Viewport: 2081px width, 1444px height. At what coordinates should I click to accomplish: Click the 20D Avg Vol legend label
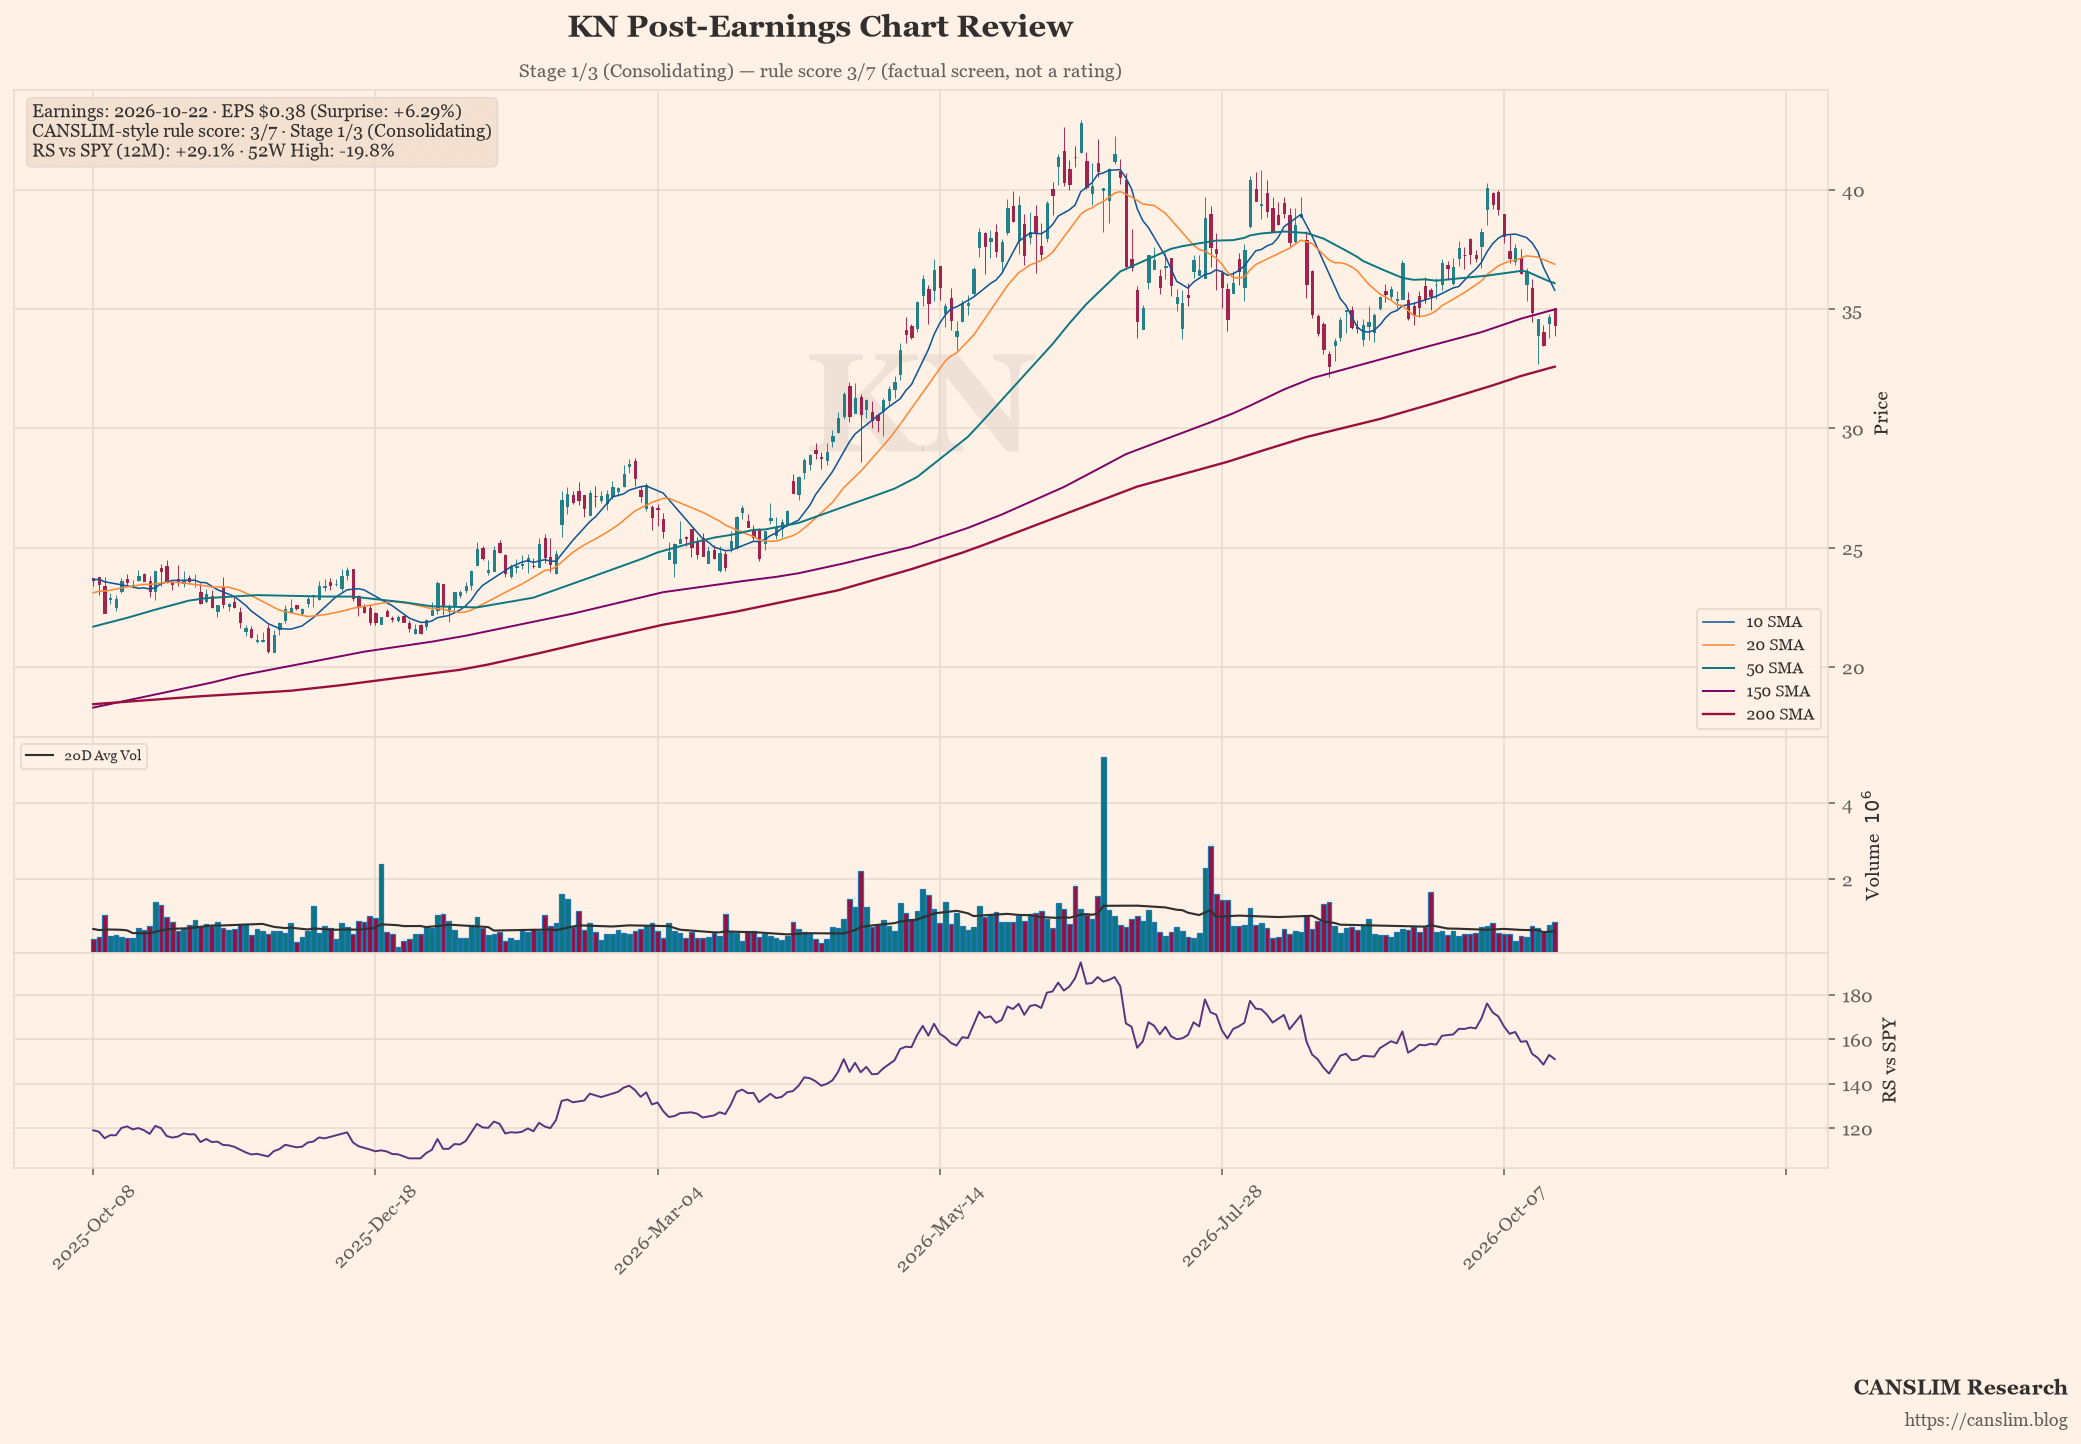[x=102, y=756]
